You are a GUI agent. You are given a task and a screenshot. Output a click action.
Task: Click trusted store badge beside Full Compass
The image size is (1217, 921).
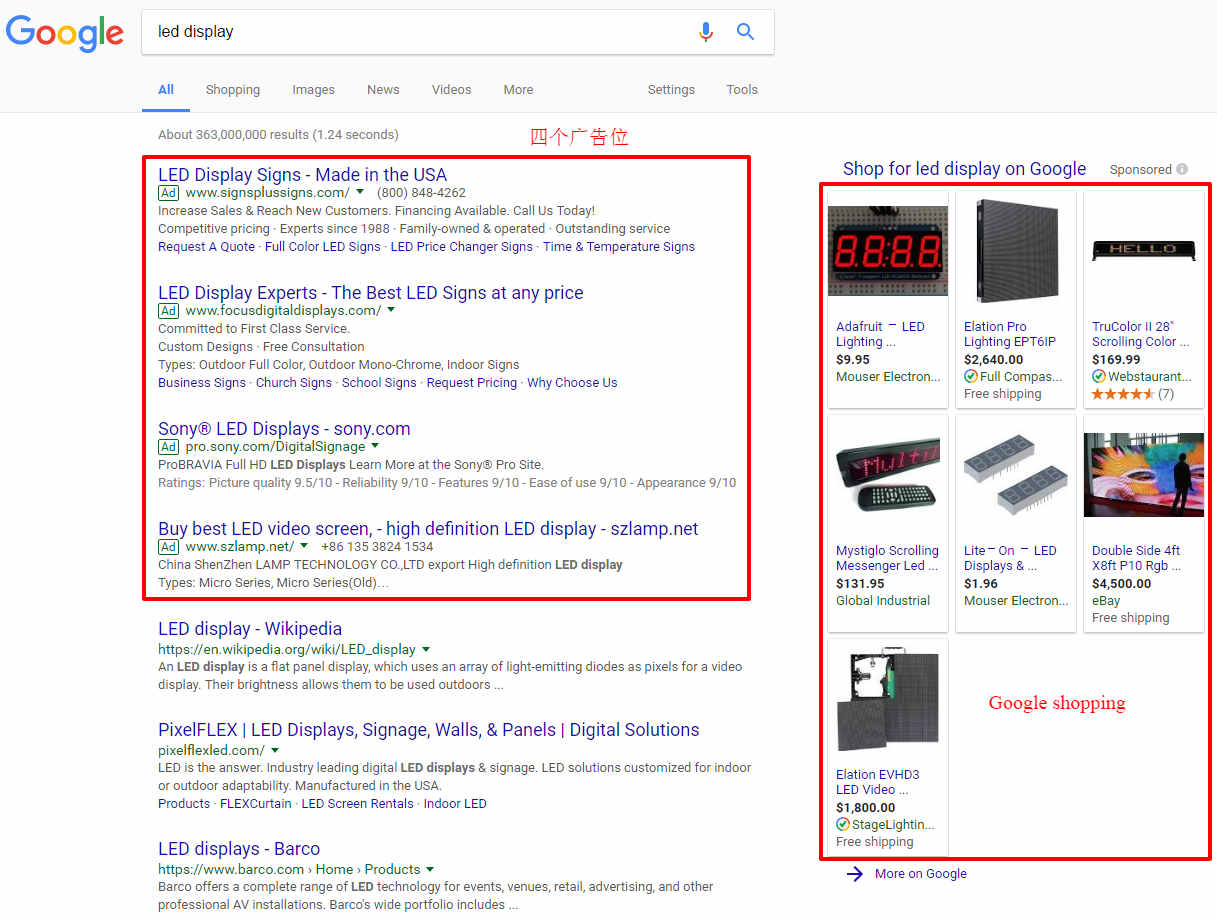pyautogui.click(x=971, y=377)
